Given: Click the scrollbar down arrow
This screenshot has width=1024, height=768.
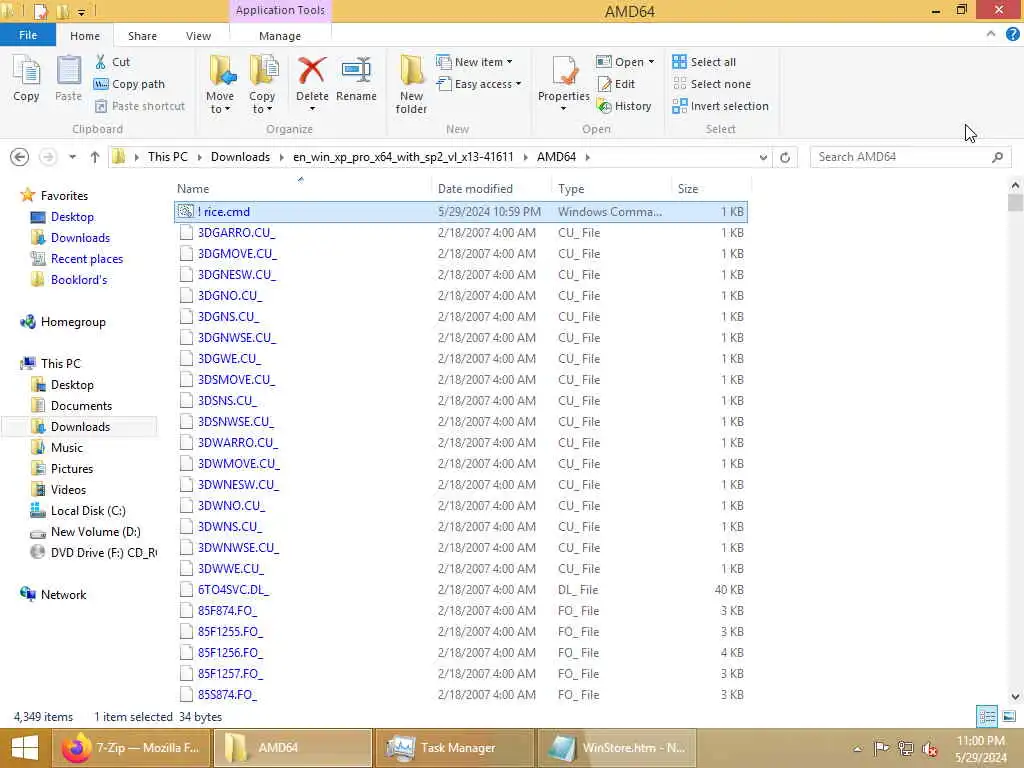Looking at the screenshot, I should click(1015, 697).
